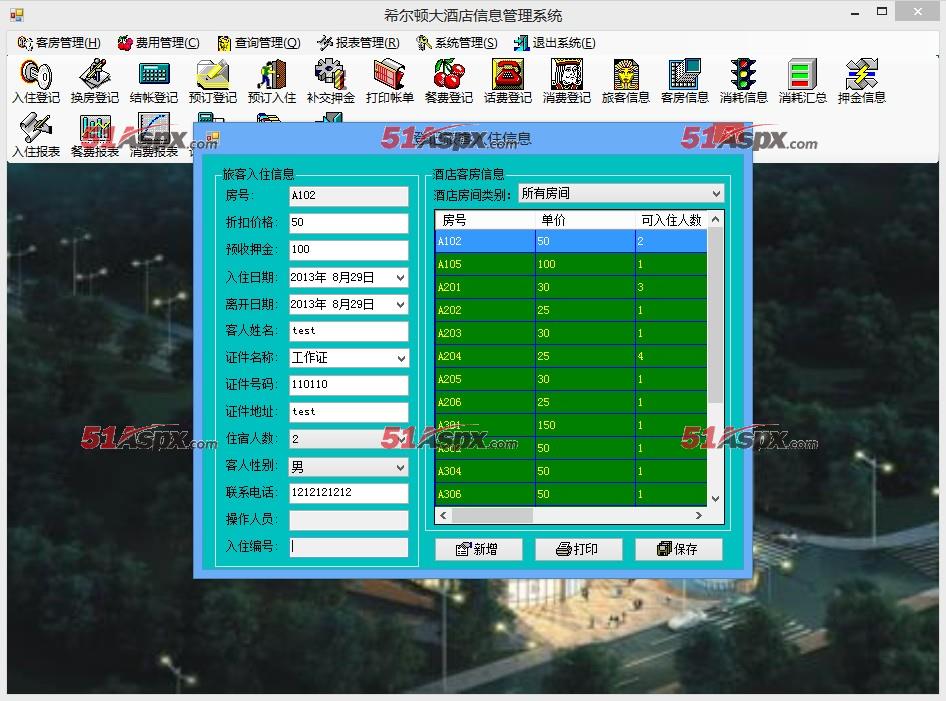Select room row A205
Screen dimensions: 946x701
coord(571,379)
